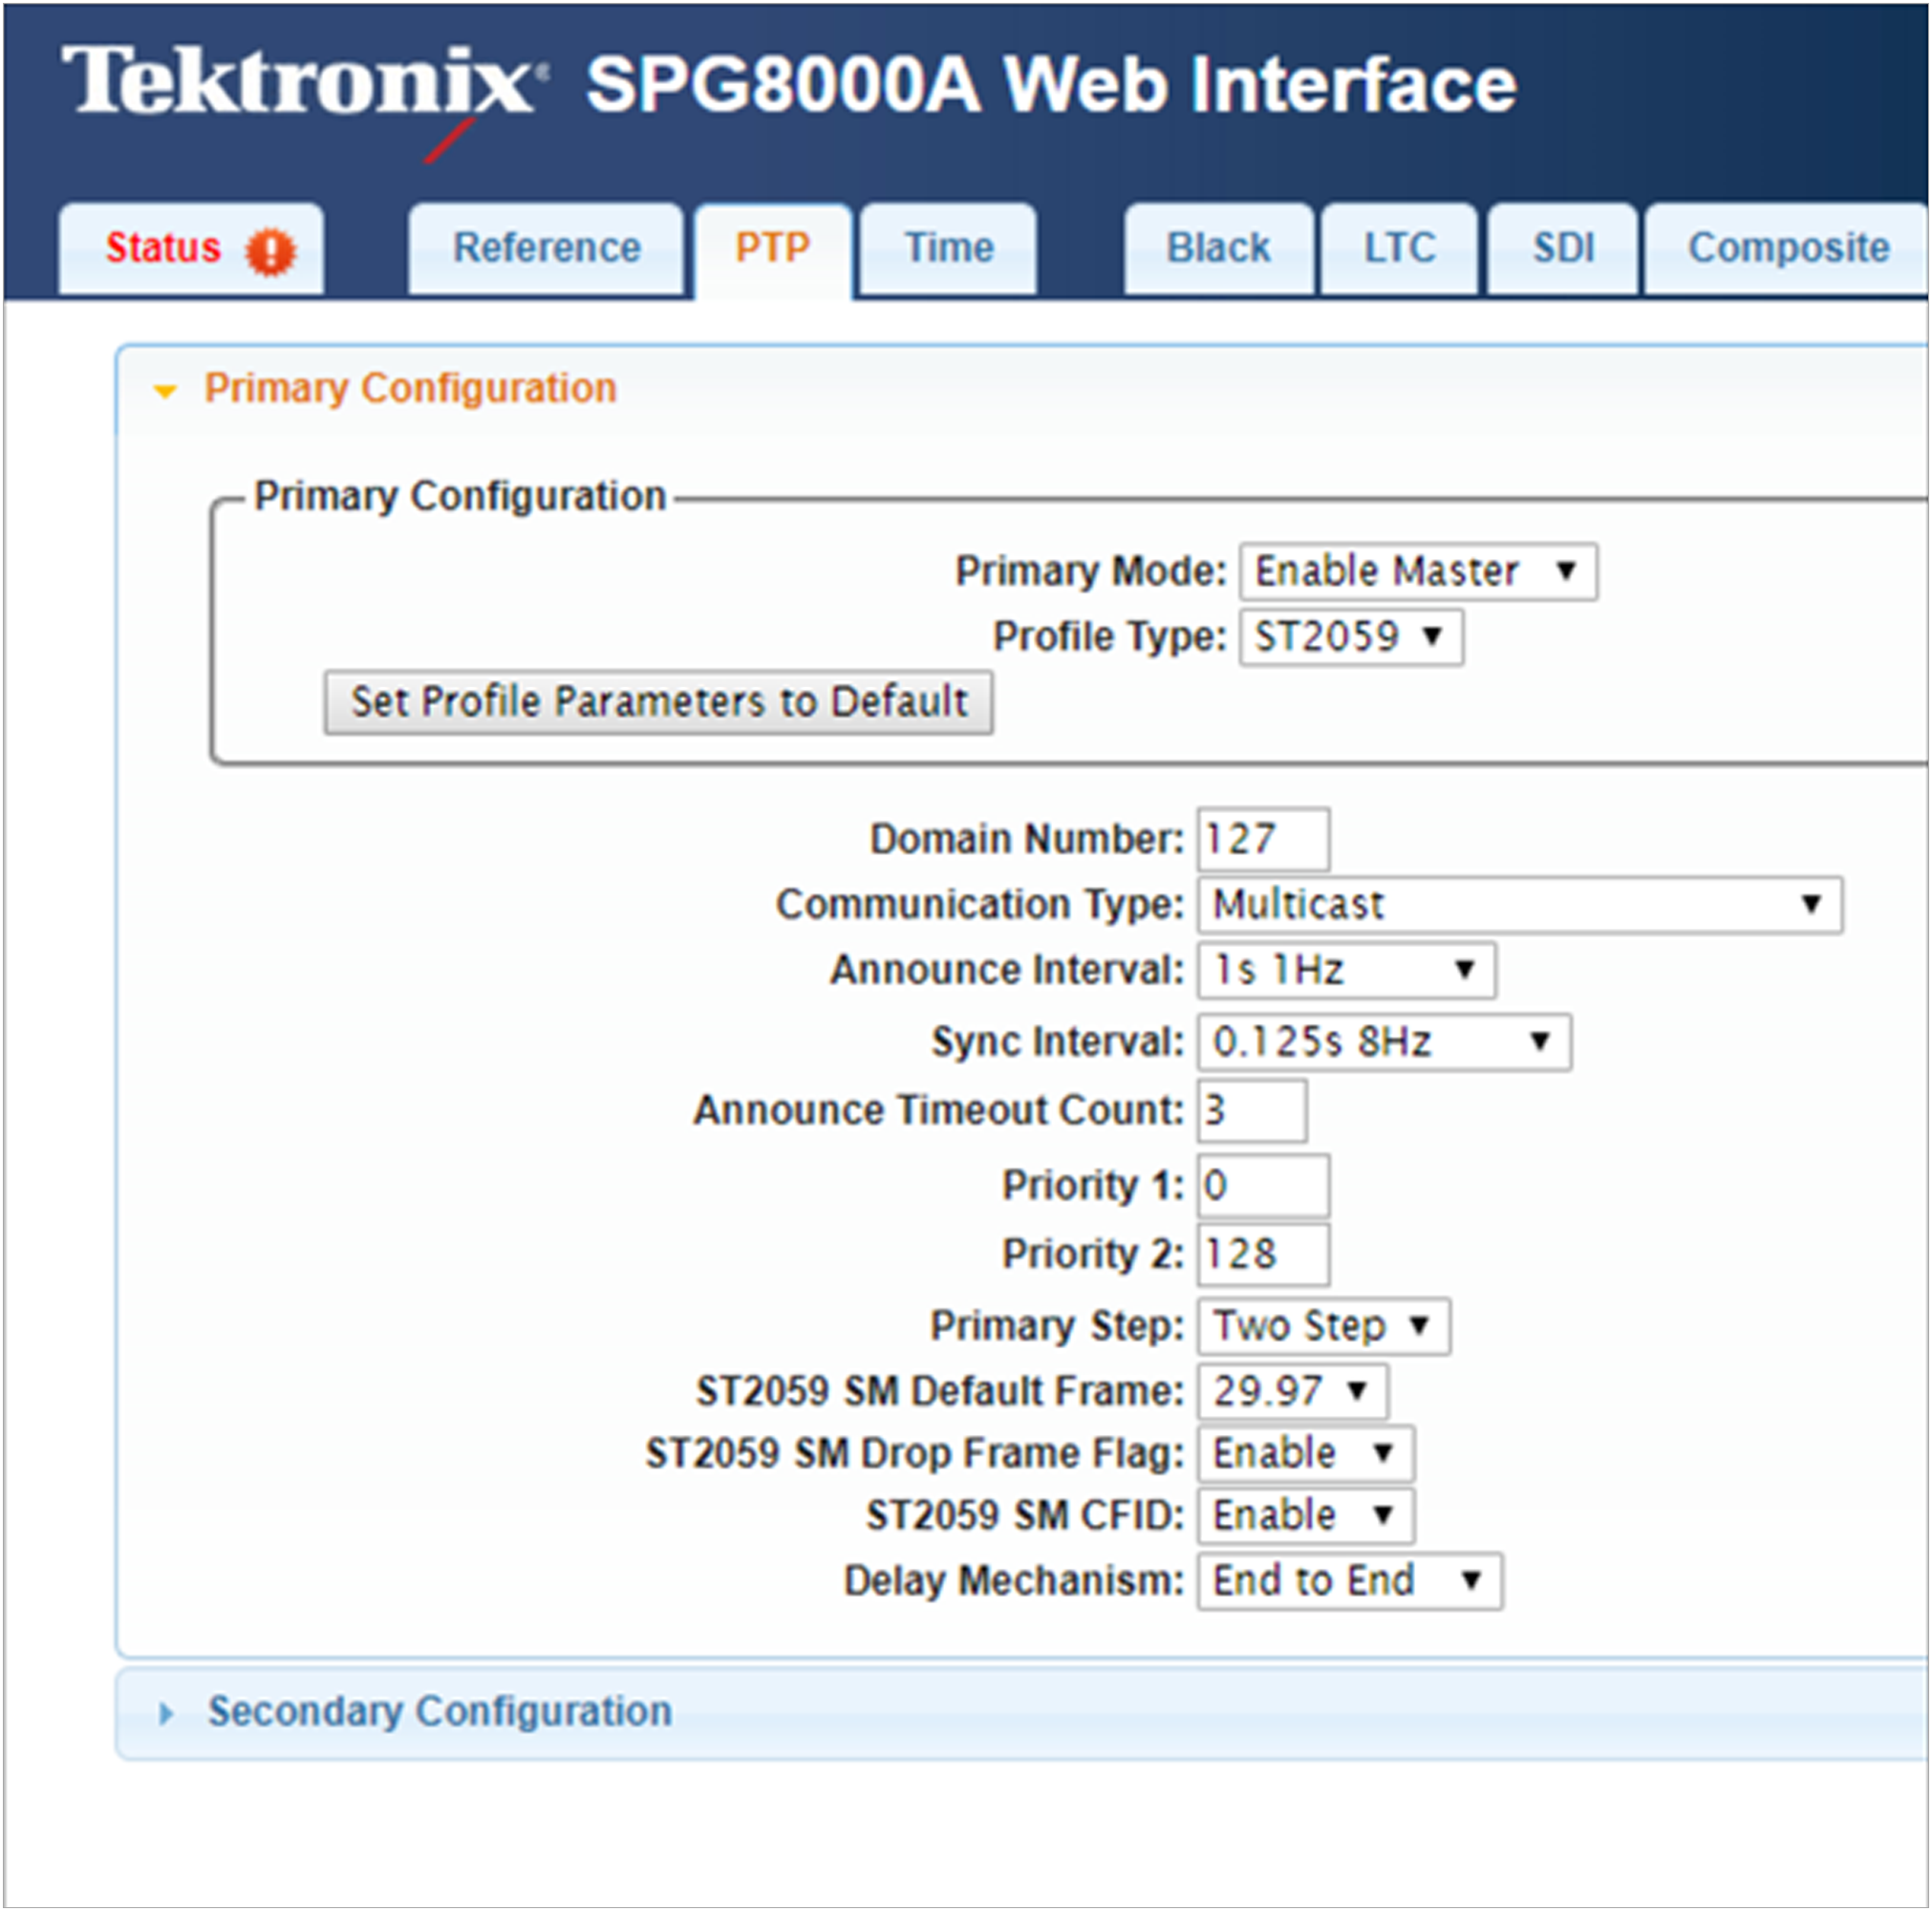This screenshot has width=1932, height=1911.
Task: Click the ST2059 SM Default Frame label
Action: tap(940, 1391)
